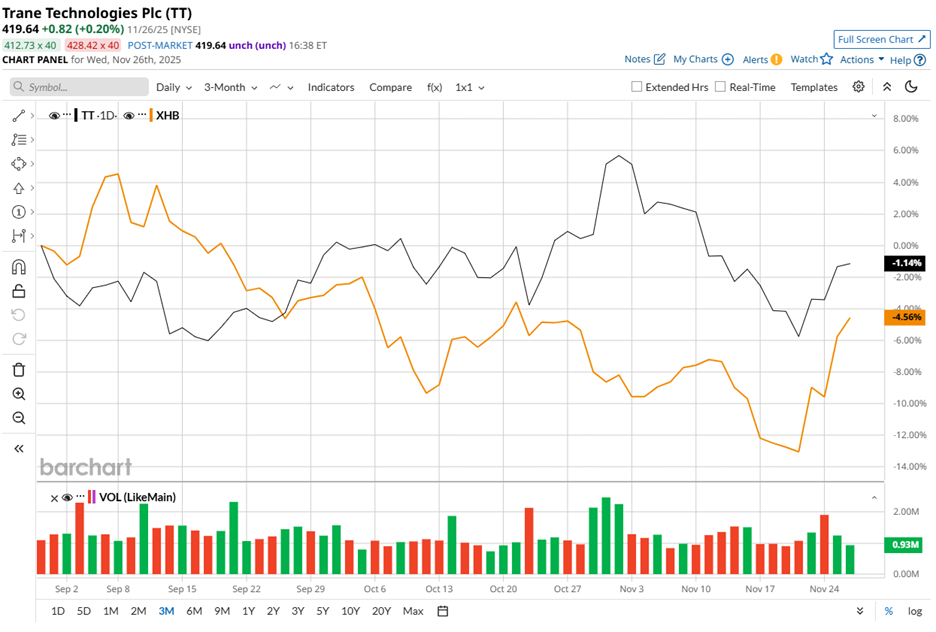Select the Fibonacci levels tool icon
This screenshot has height=632, width=936.
coord(19,140)
